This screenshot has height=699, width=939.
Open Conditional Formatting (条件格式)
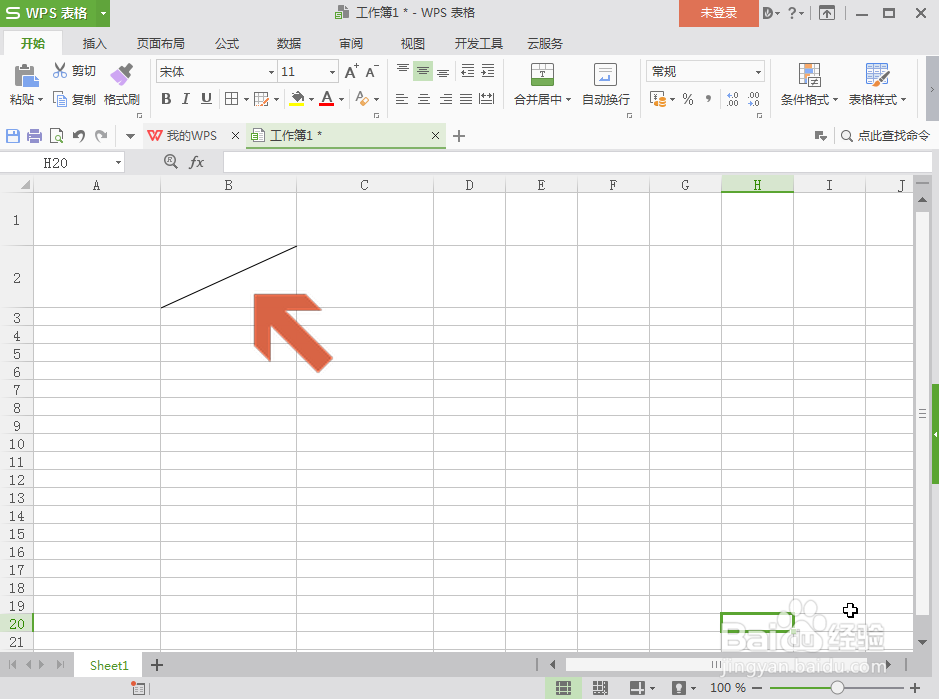coord(809,84)
